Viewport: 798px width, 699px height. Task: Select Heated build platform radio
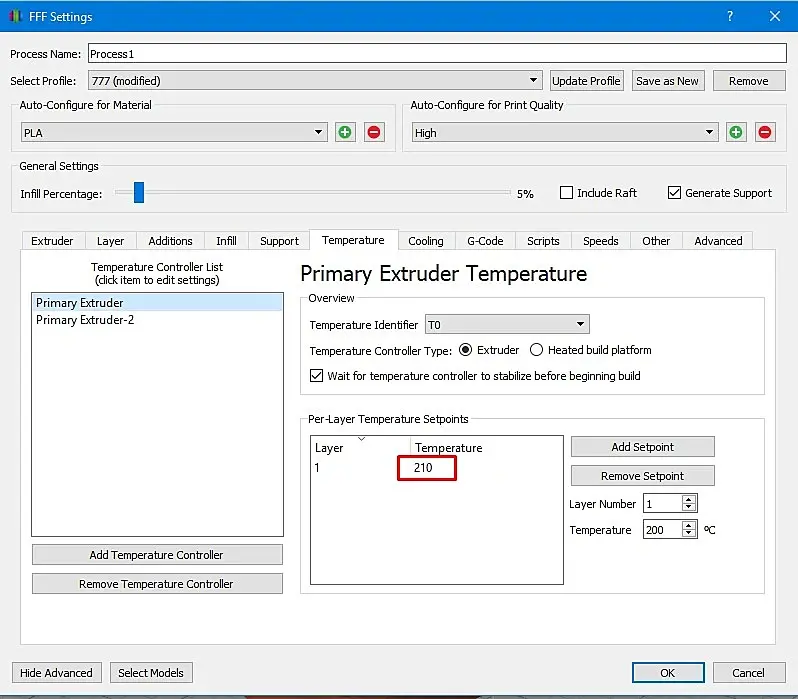click(536, 350)
